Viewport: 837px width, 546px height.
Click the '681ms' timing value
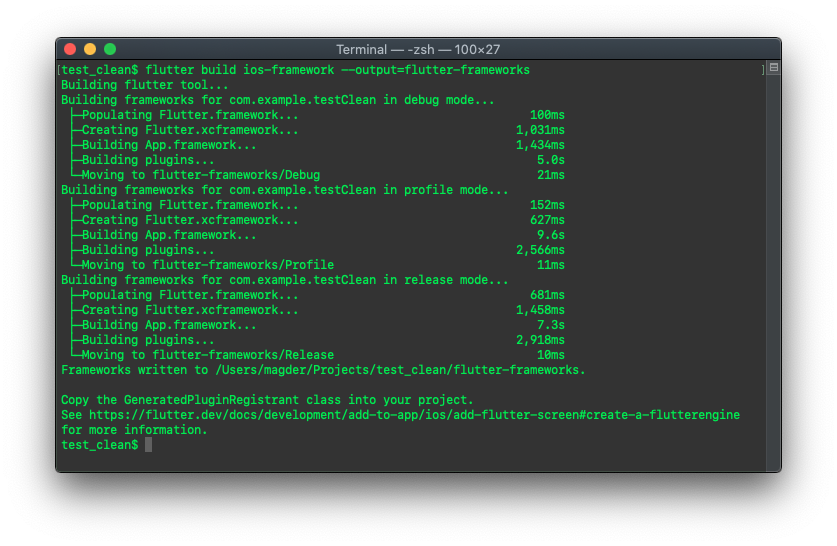tap(547, 295)
